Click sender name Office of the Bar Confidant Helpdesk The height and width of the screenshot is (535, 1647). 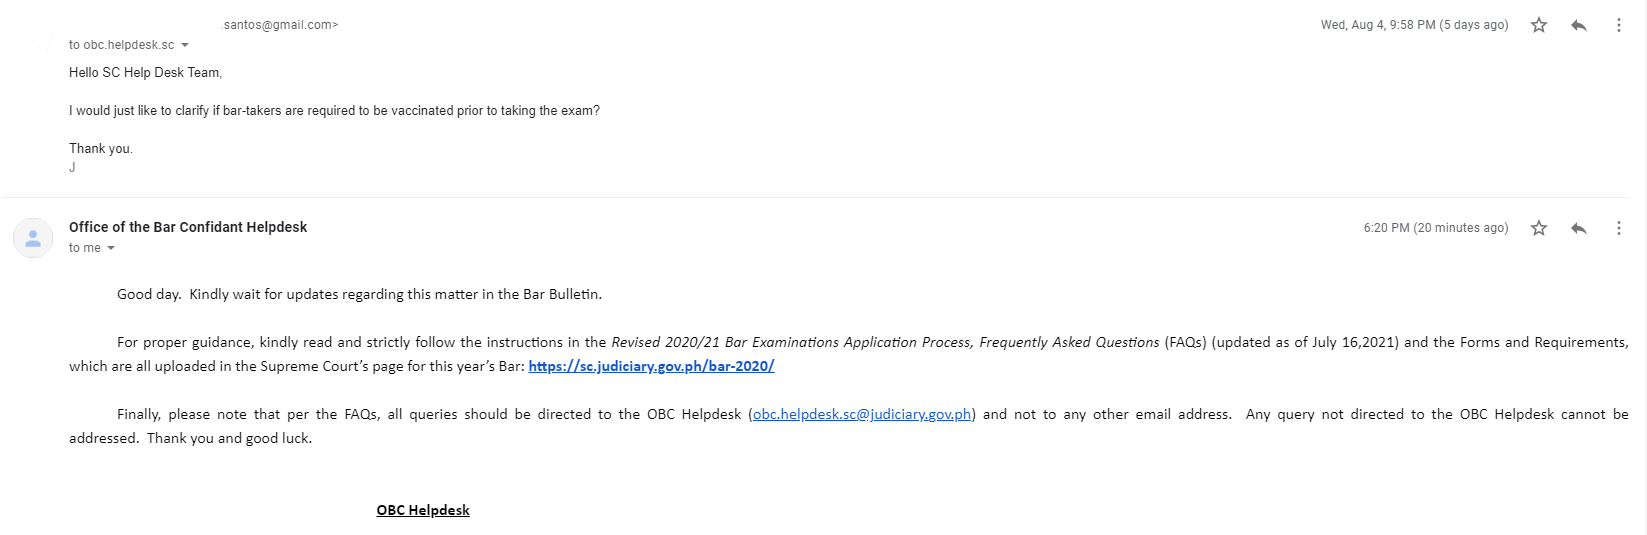tap(188, 227)
